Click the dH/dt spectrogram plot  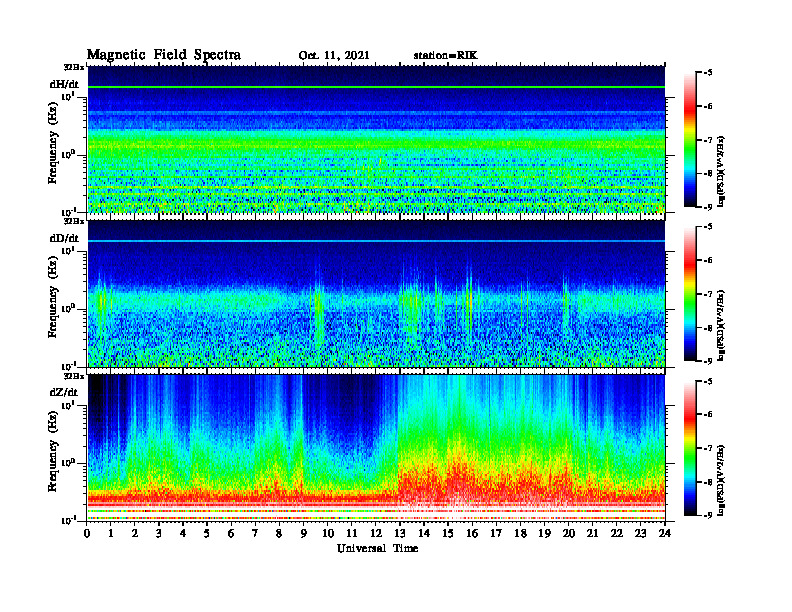coord(376,139)
